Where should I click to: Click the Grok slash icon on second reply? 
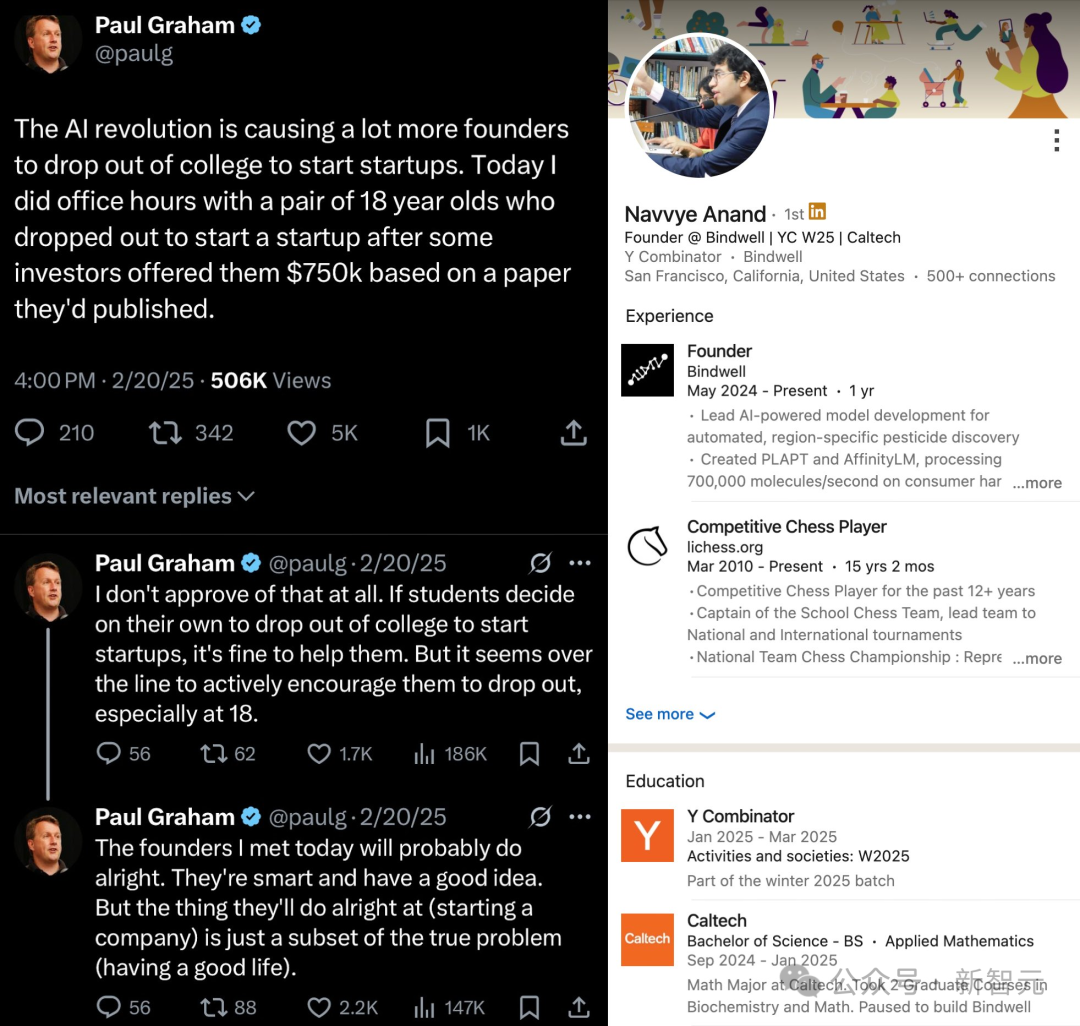(x=541, y=817)
